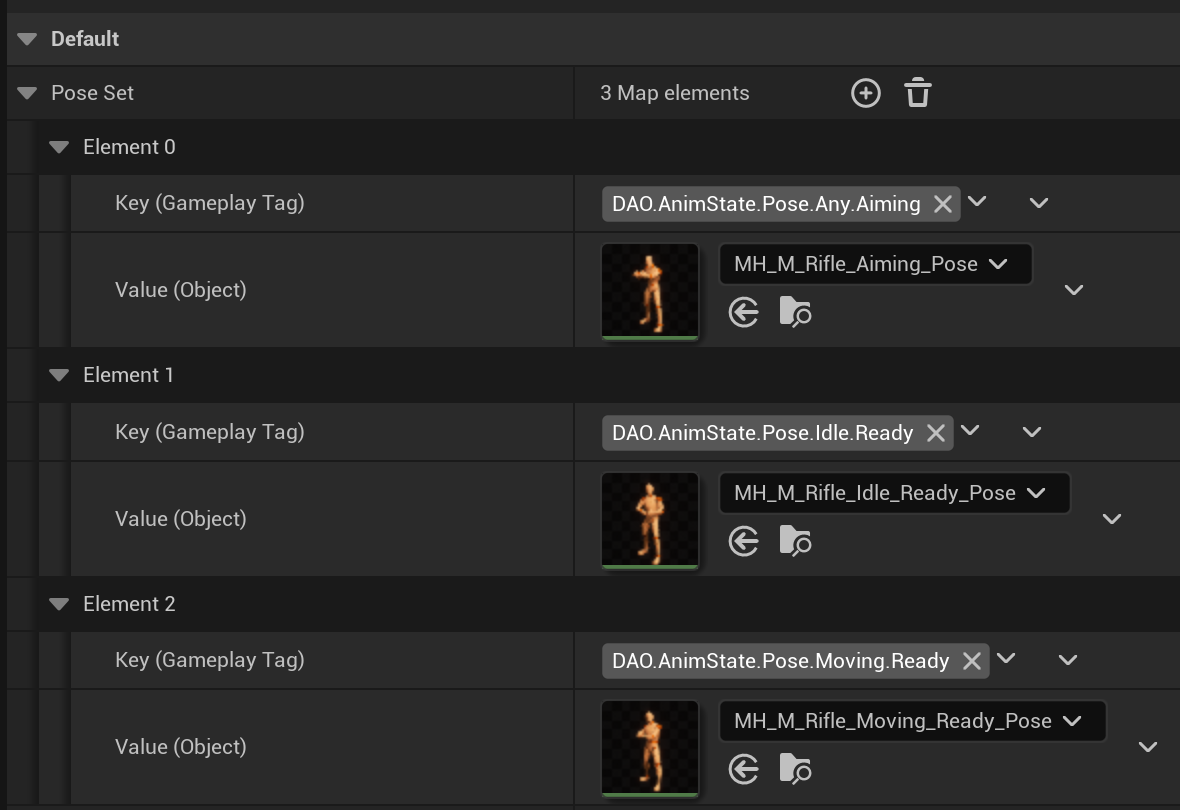The height and width of the screenshot is (810, 1180).
Task: Open the MH_M_Rifle_Moving_Ready_Pose asset picker
Action: point(912,721)
